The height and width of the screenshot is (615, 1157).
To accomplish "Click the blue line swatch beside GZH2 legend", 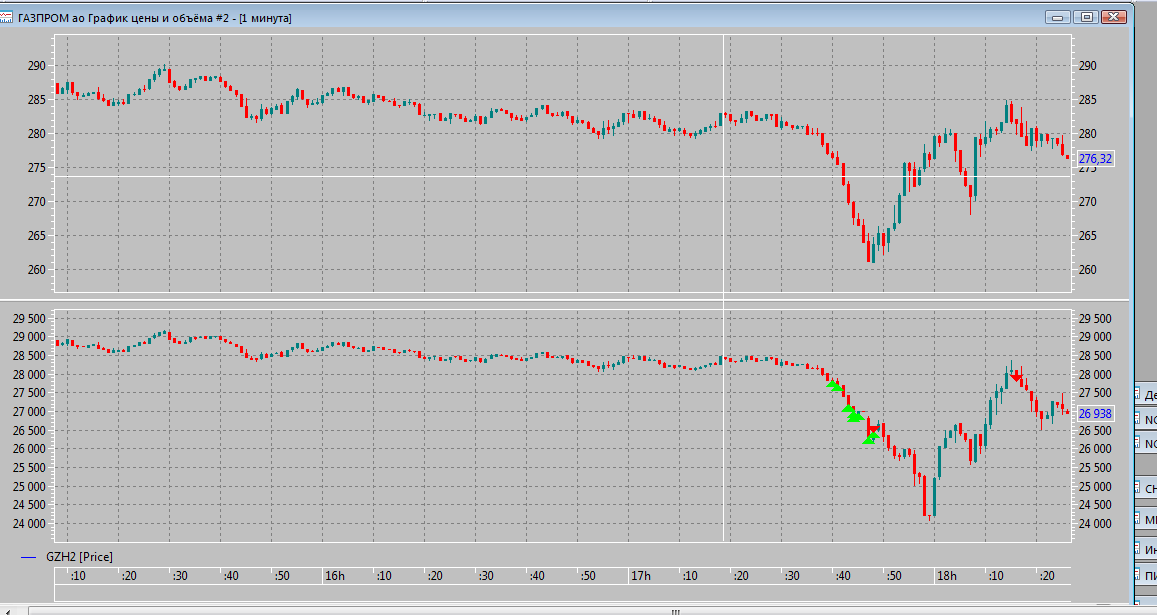I will [x=29, y=557].
